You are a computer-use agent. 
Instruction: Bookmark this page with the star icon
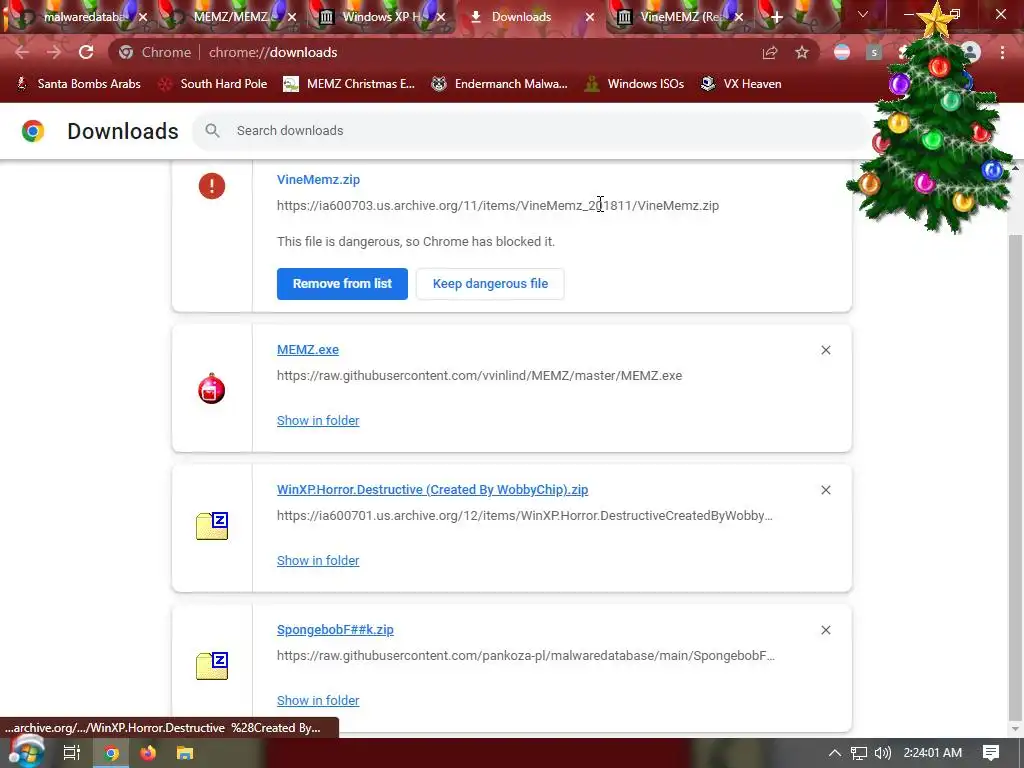click(x=802, y=52)
